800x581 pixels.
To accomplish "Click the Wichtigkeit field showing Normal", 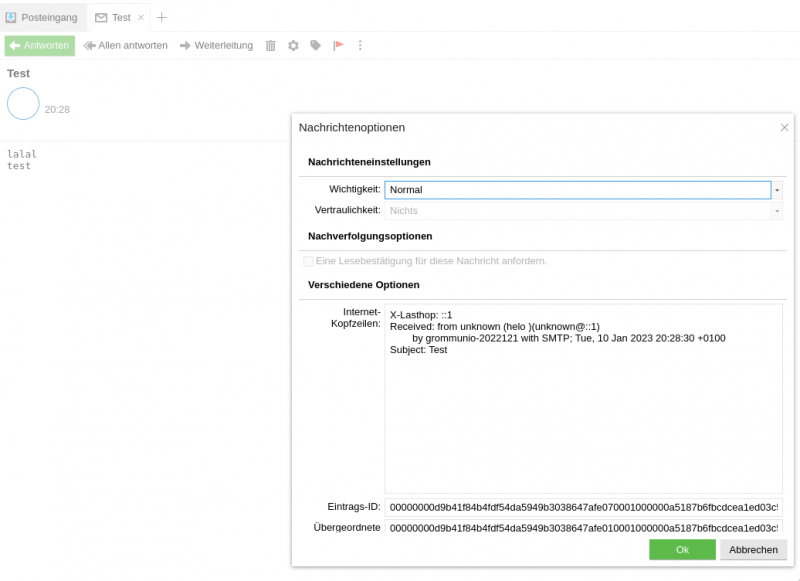I will tap(577, 190).
